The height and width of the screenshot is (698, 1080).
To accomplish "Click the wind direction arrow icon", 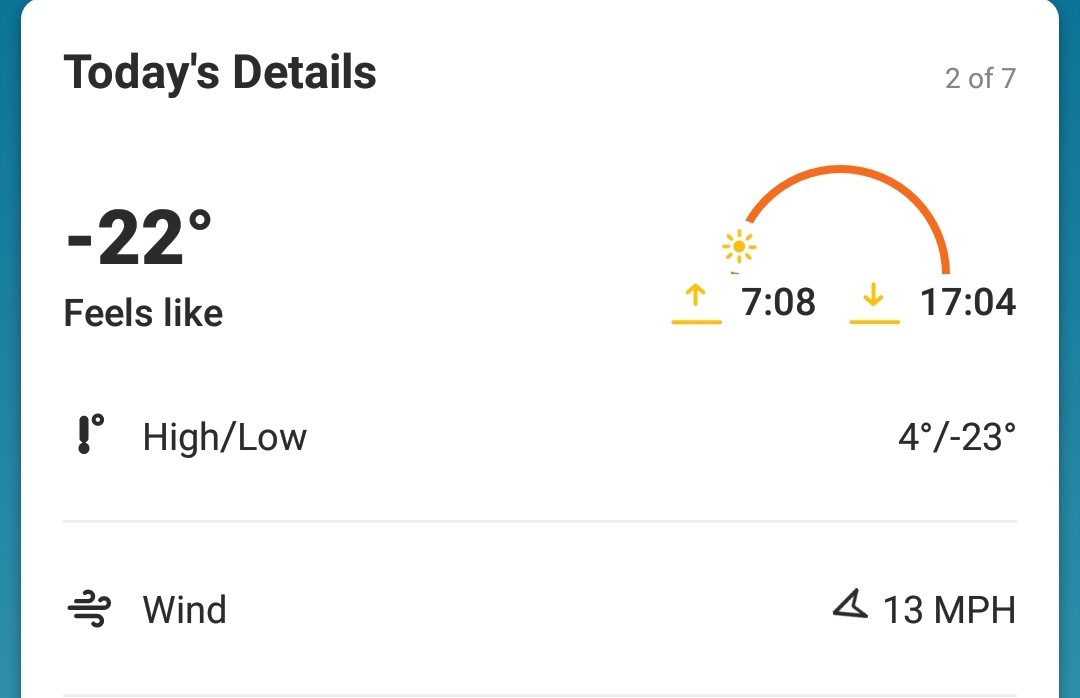I will [x=850, y=604].
